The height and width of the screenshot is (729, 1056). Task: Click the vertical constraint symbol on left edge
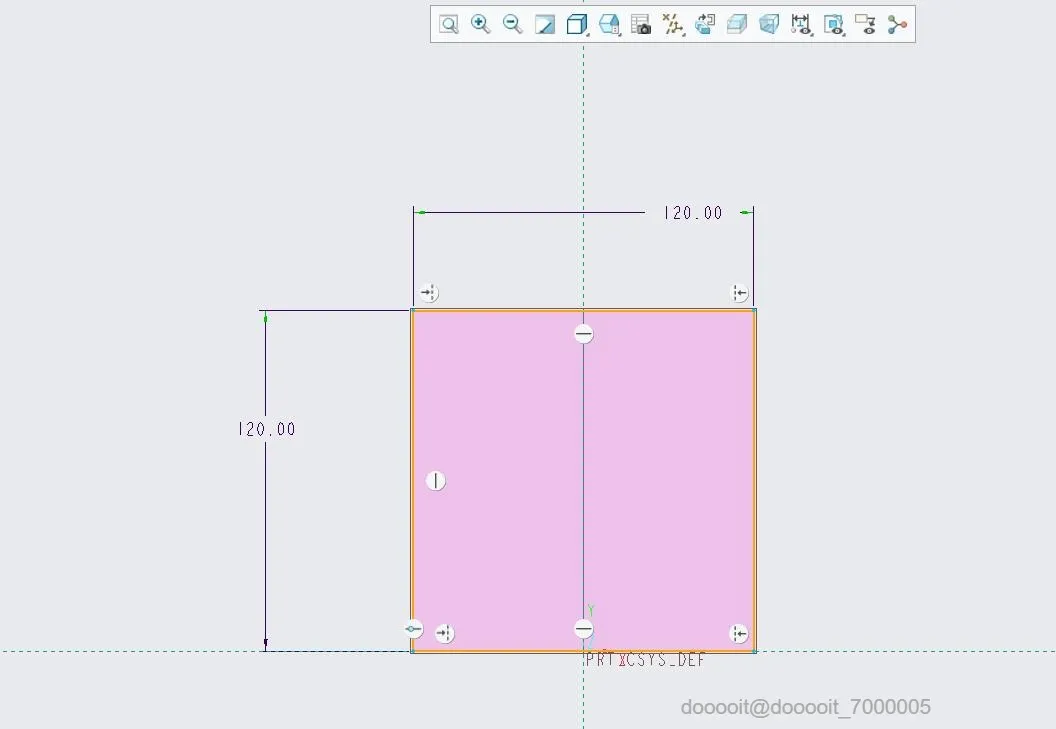(x=436, y=480)
